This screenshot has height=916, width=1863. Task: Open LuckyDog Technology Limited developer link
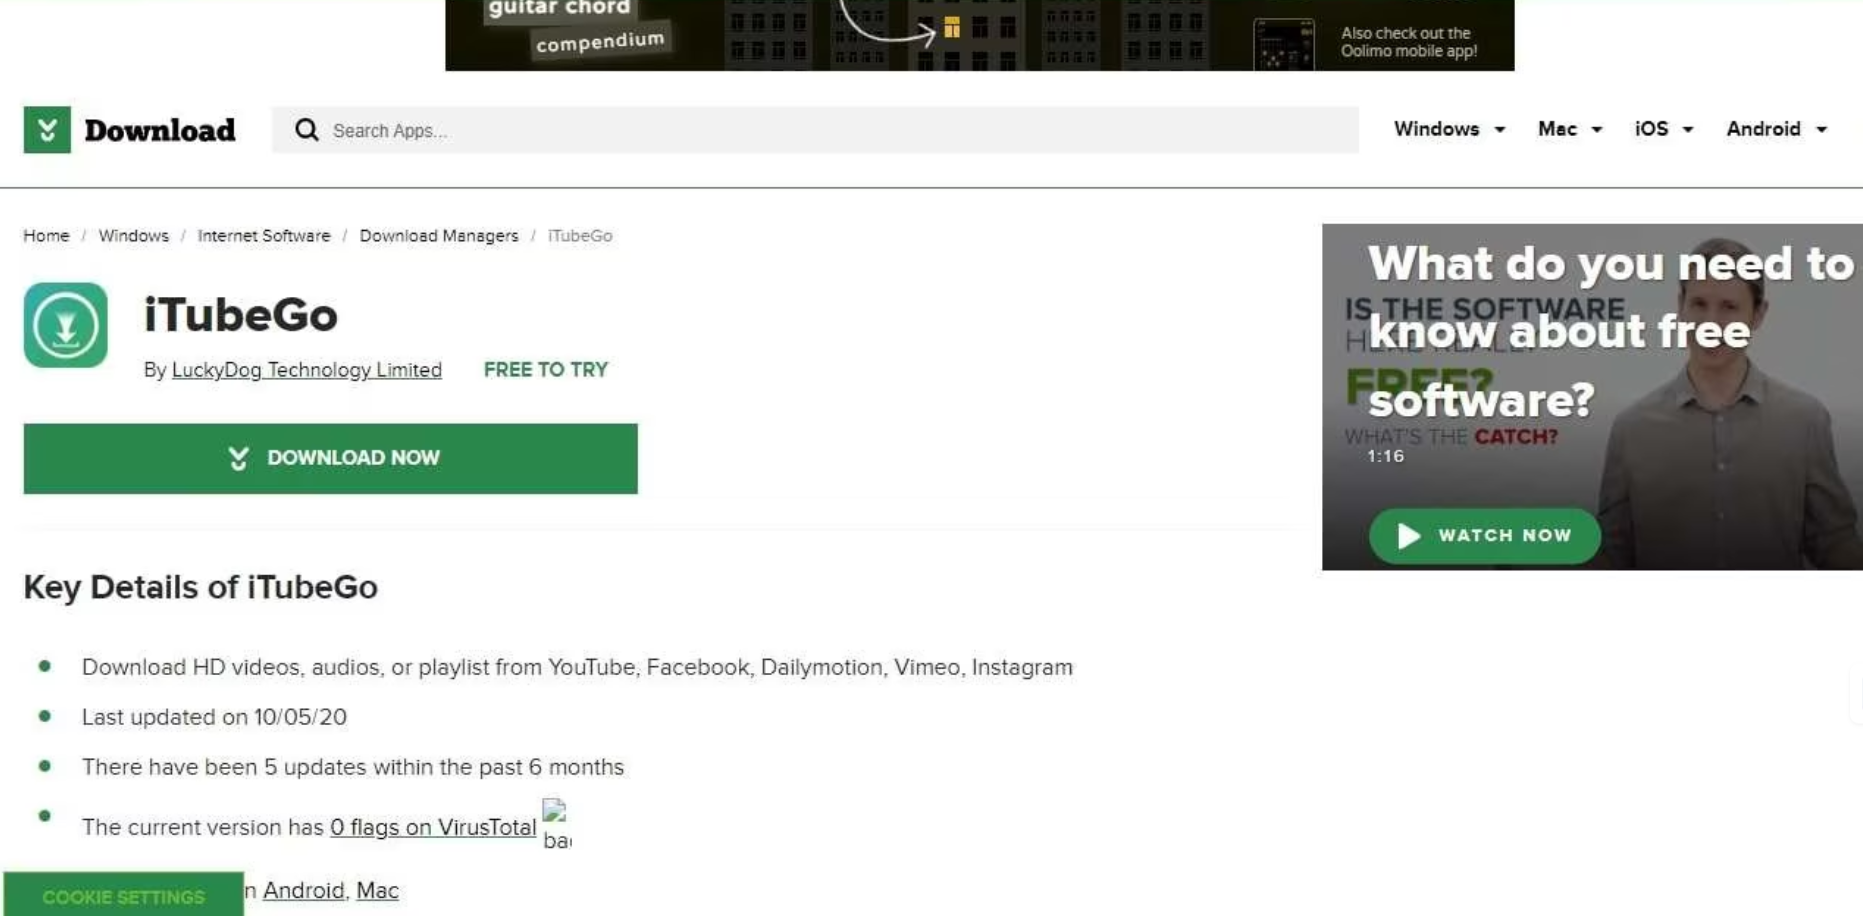click(306, 370)
